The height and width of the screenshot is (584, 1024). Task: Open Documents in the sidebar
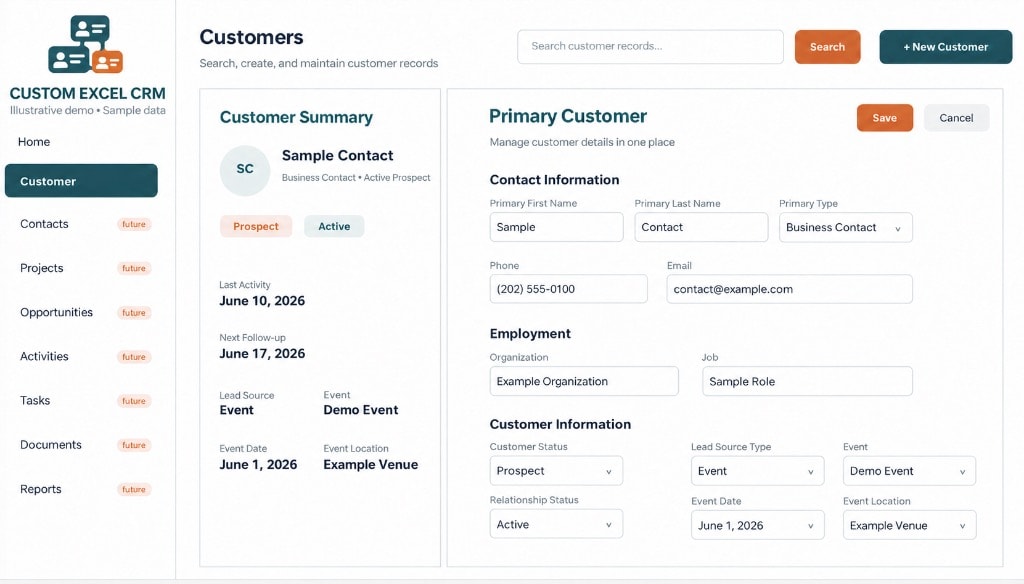(x=51, y=445)
